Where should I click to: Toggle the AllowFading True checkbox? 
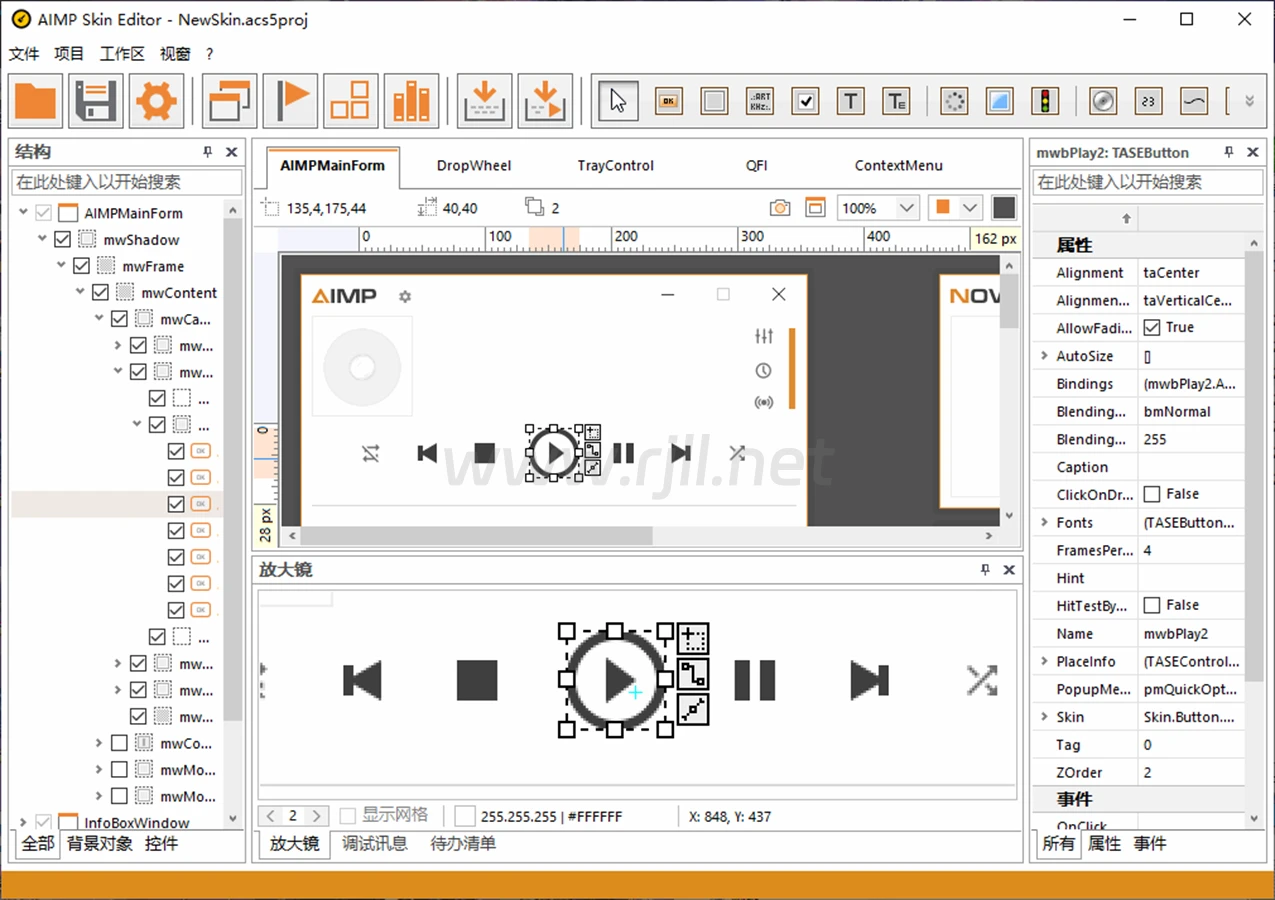tap(1152, 328)
